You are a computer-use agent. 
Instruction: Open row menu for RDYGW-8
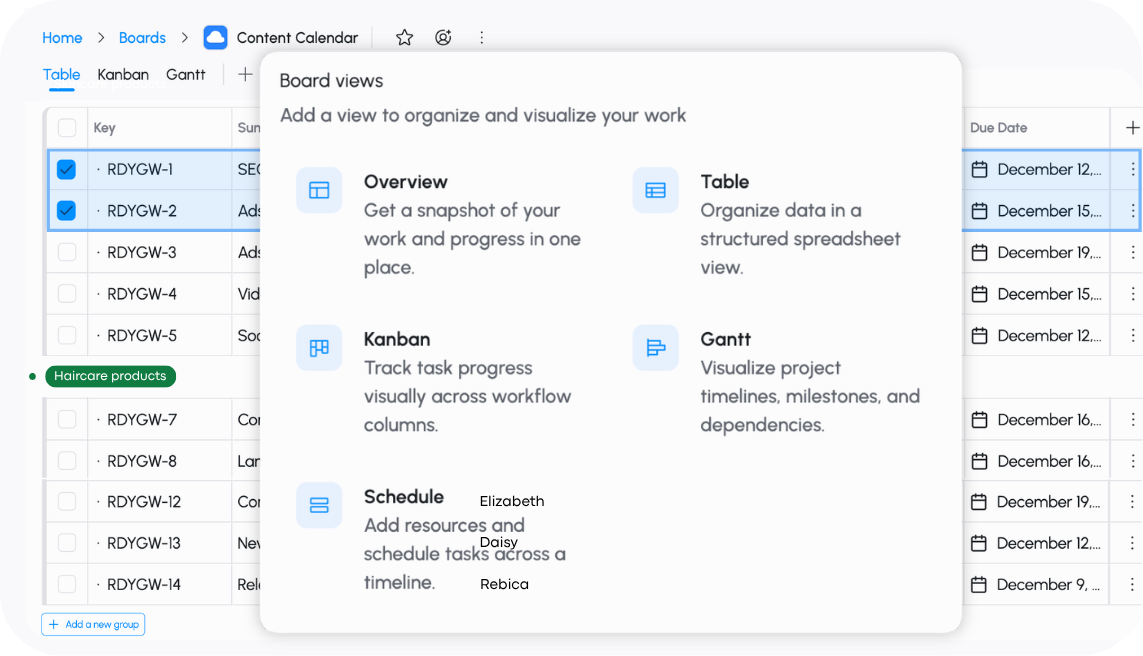point(1132,461)
